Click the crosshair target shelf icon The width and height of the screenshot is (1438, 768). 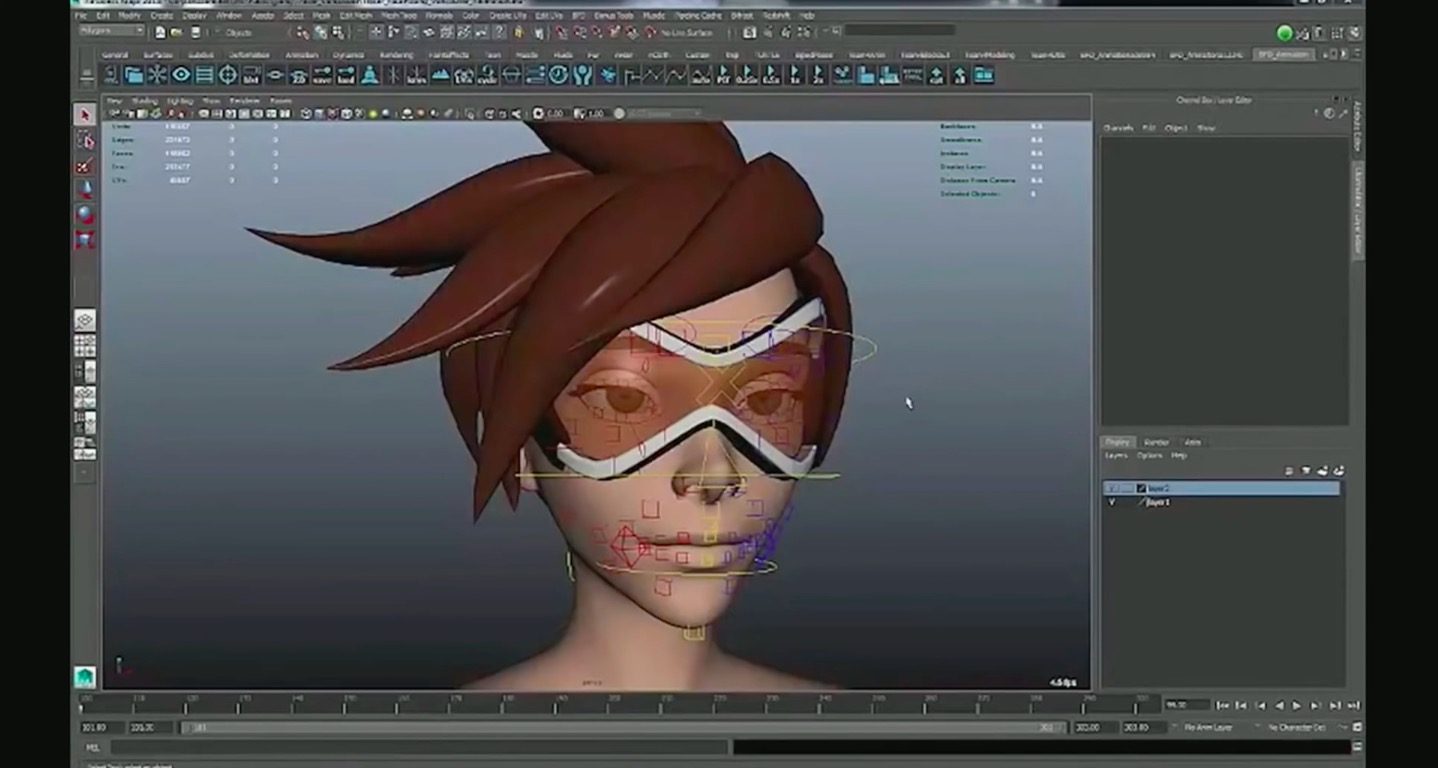(228, 75)
